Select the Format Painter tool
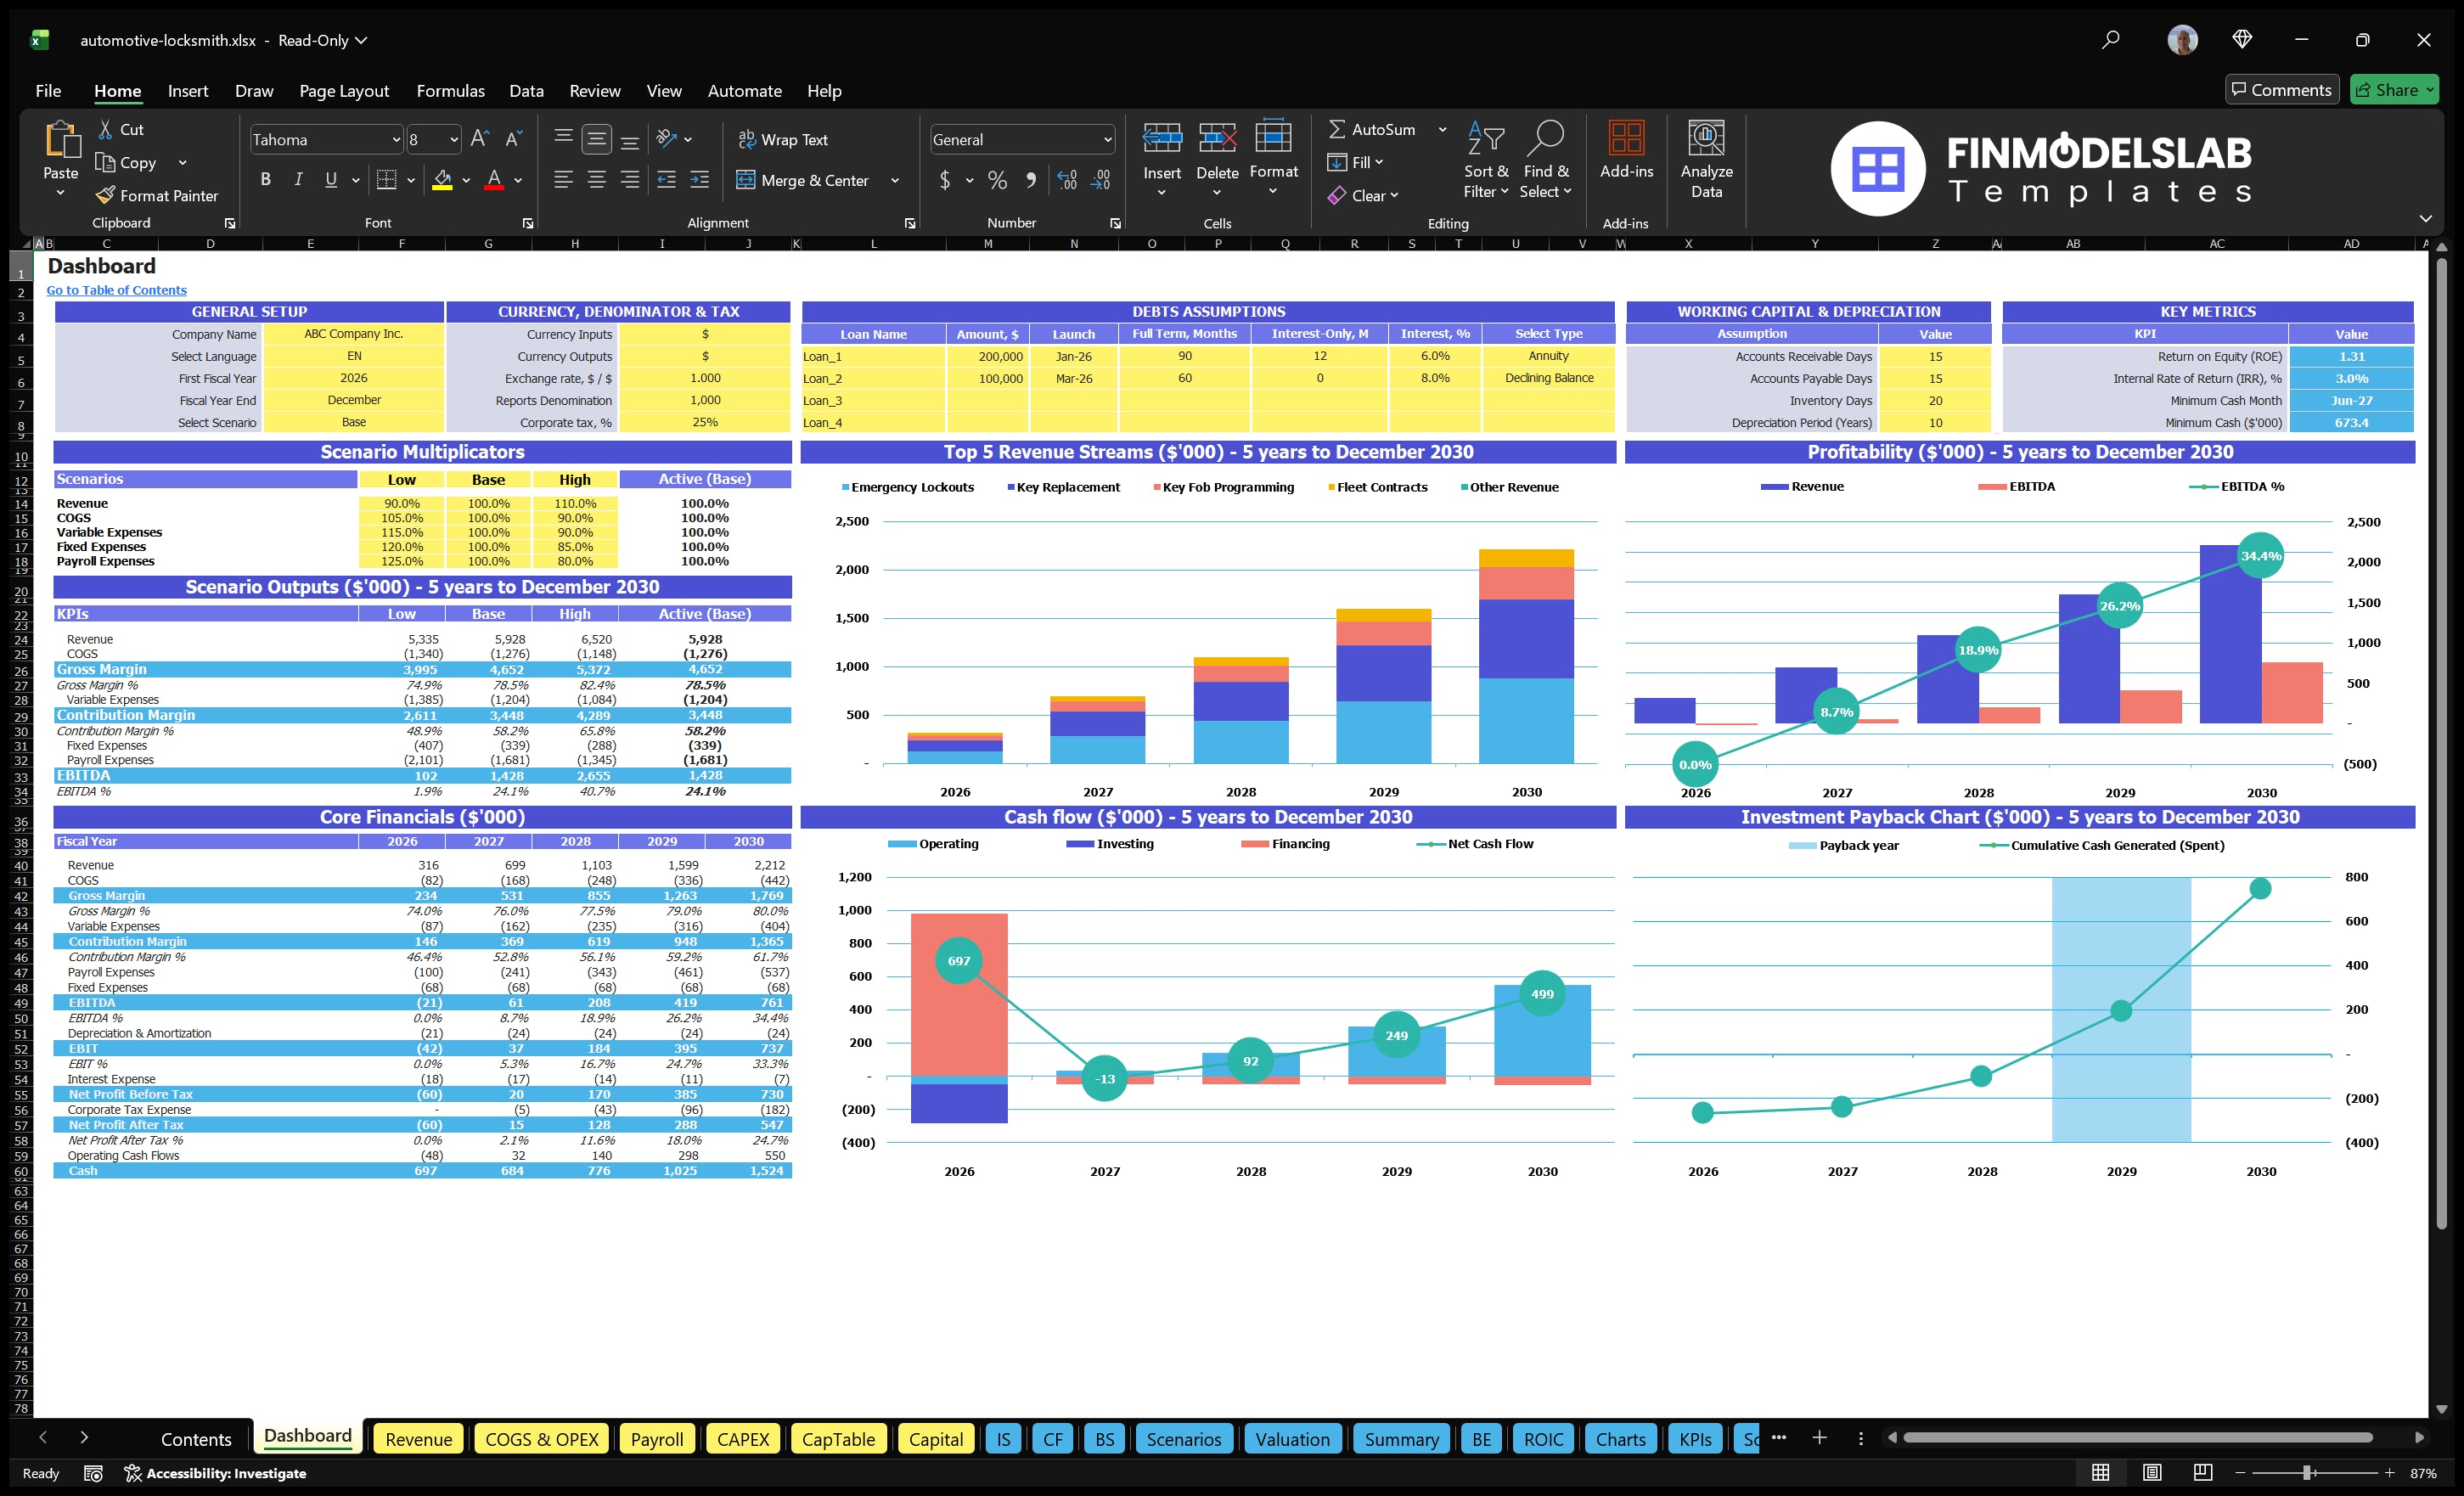The height and width of the screenshot is (1496, 2464). tap(157, 195)
